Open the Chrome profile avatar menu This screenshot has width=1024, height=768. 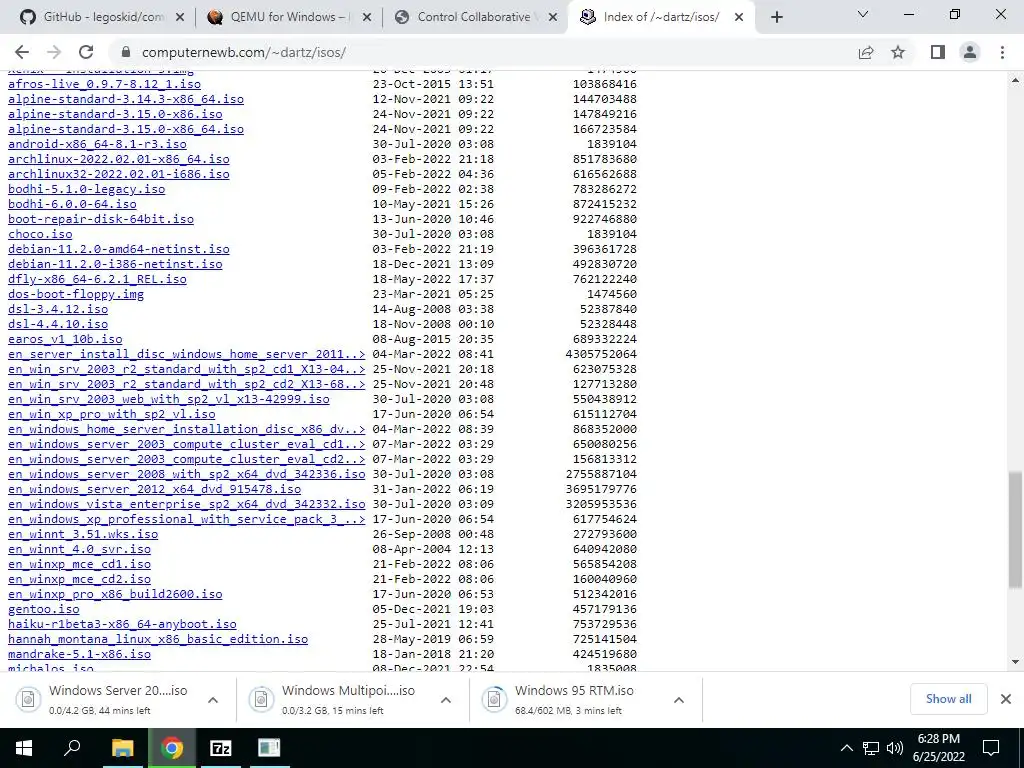coord(970,52)
